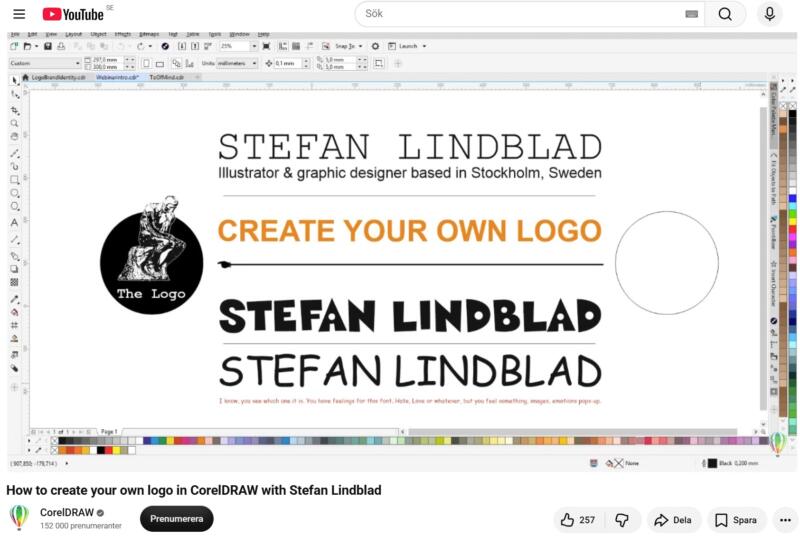The image size is (800, 537).
Task: Go to the YouTube home logo
Action: click(73, 14)
